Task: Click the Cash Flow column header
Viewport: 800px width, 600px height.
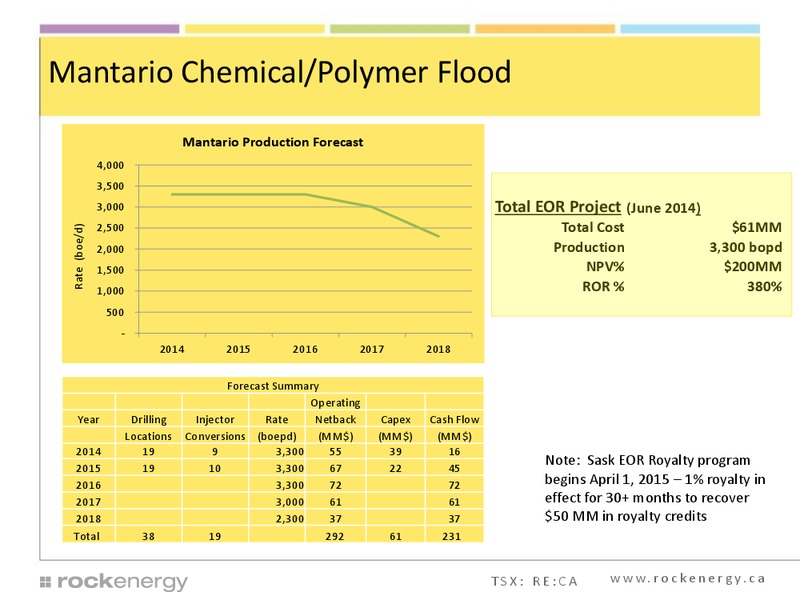Action: point(454,419)
